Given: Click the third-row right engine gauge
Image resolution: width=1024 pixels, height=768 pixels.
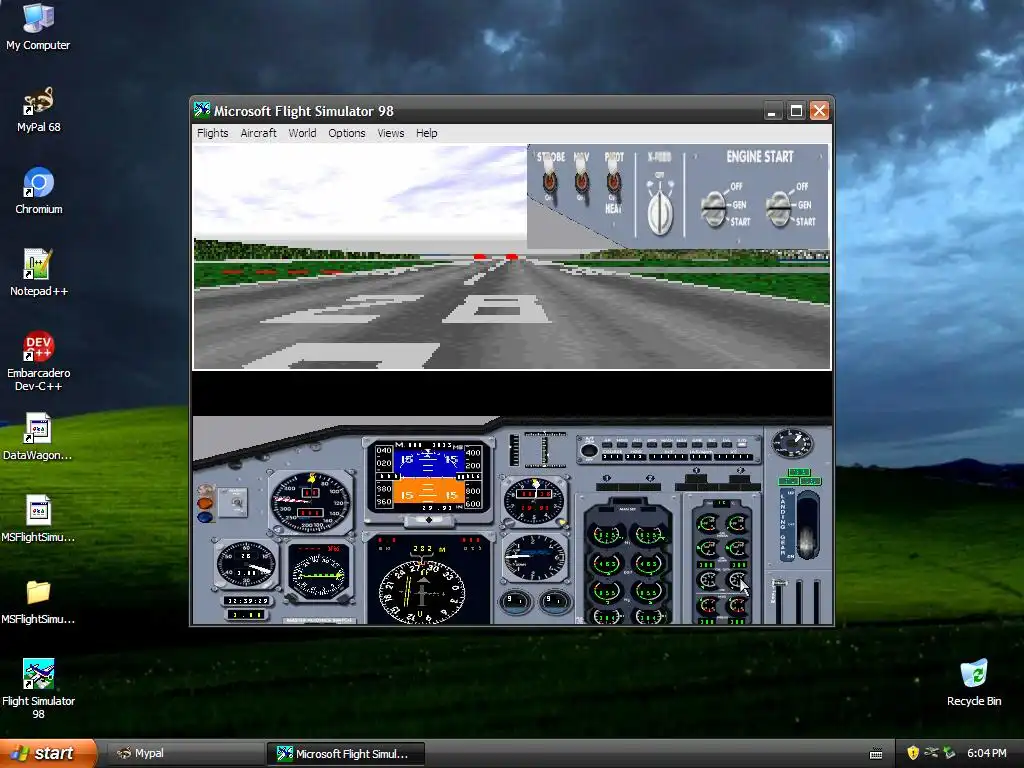Looking at the screenshot, I should click(649, 592).
